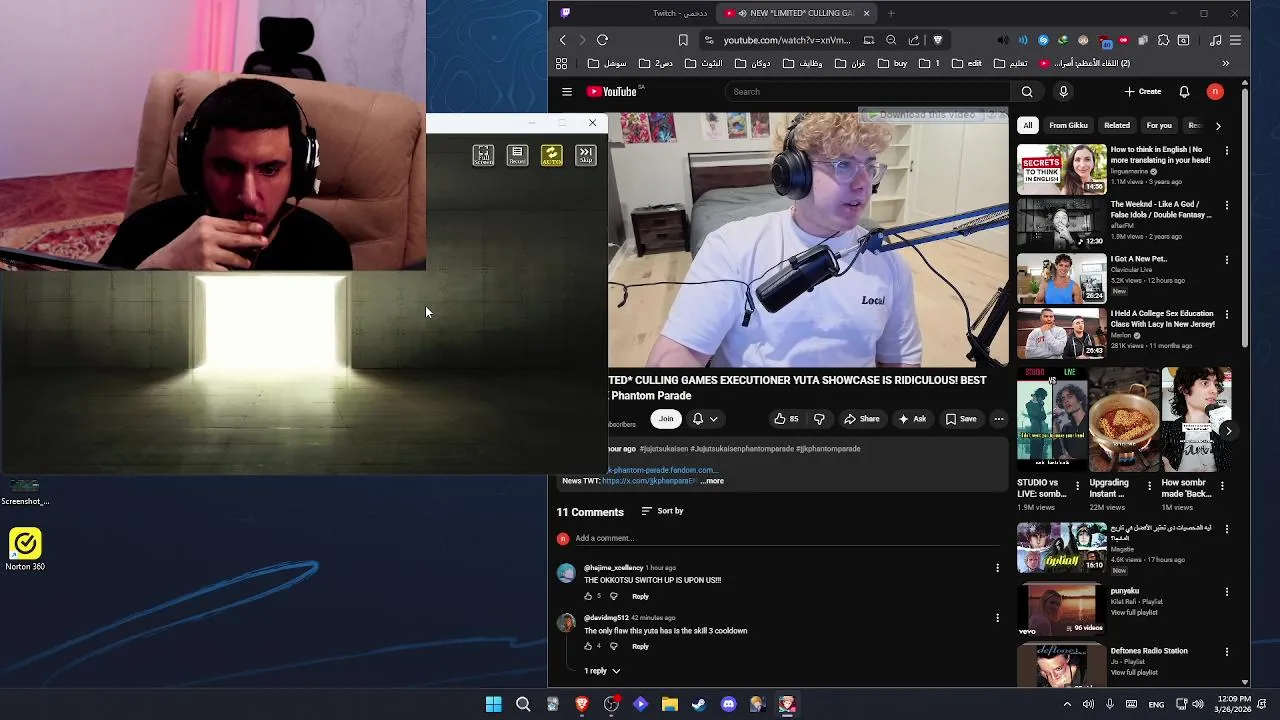Go to YouTube home logo
Viewport: 1280px width, 720px height.
pyautogui.click(x=612, y=92)
